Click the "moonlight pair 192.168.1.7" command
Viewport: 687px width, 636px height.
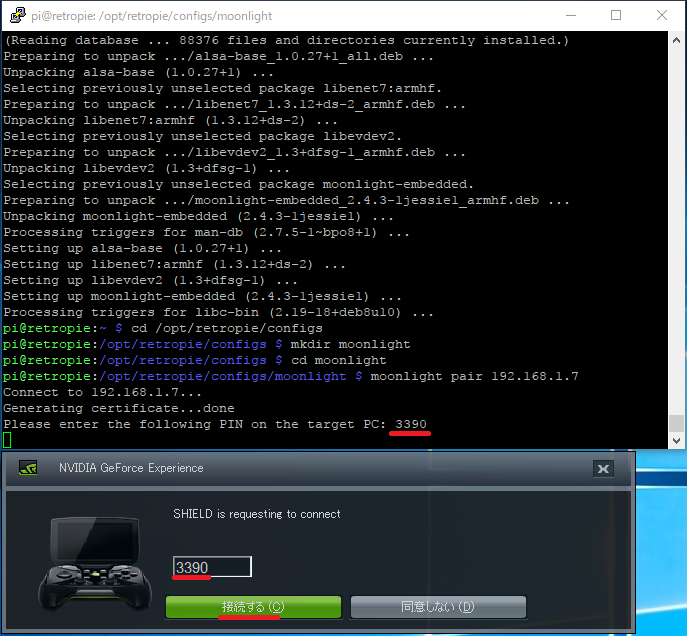tap(475, 376)
